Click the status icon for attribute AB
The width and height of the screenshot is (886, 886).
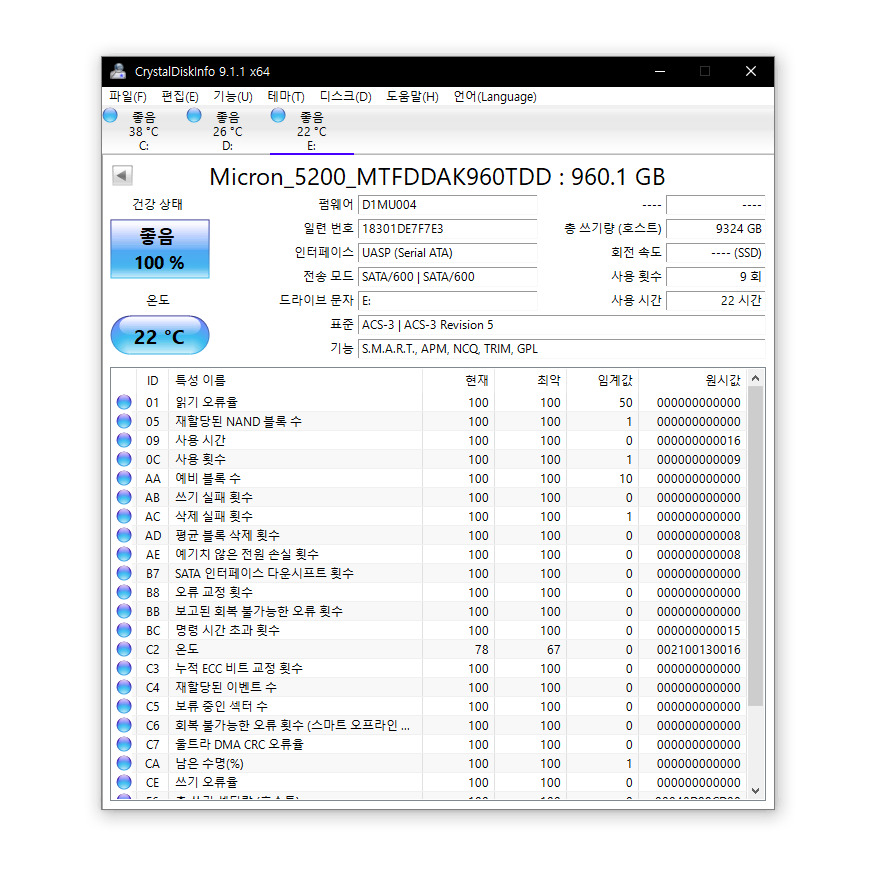pos(124,497)
